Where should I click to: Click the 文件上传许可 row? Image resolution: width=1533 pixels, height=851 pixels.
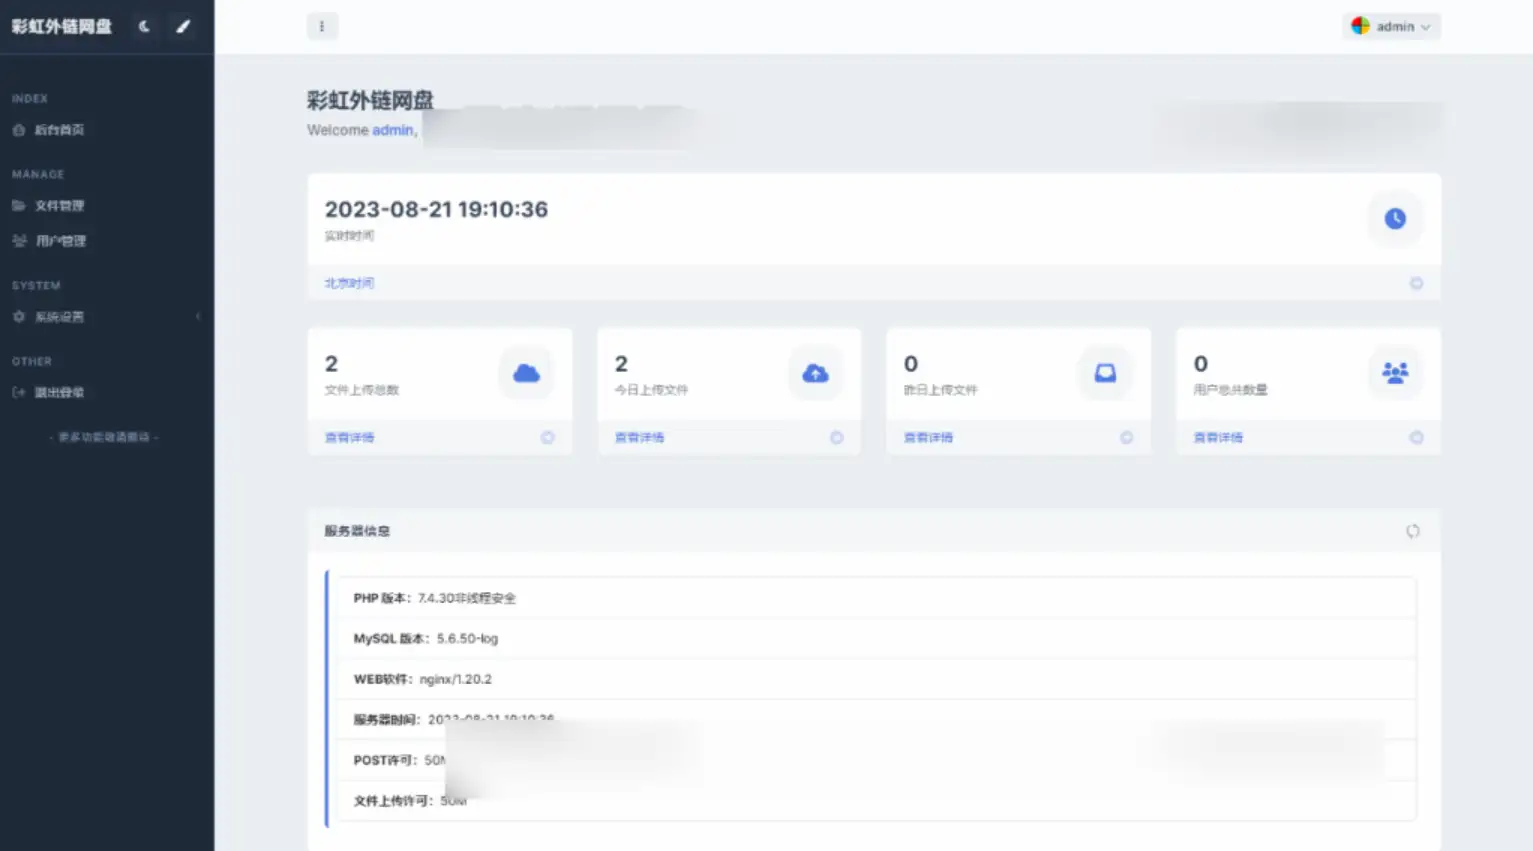[x=876, y=800]
